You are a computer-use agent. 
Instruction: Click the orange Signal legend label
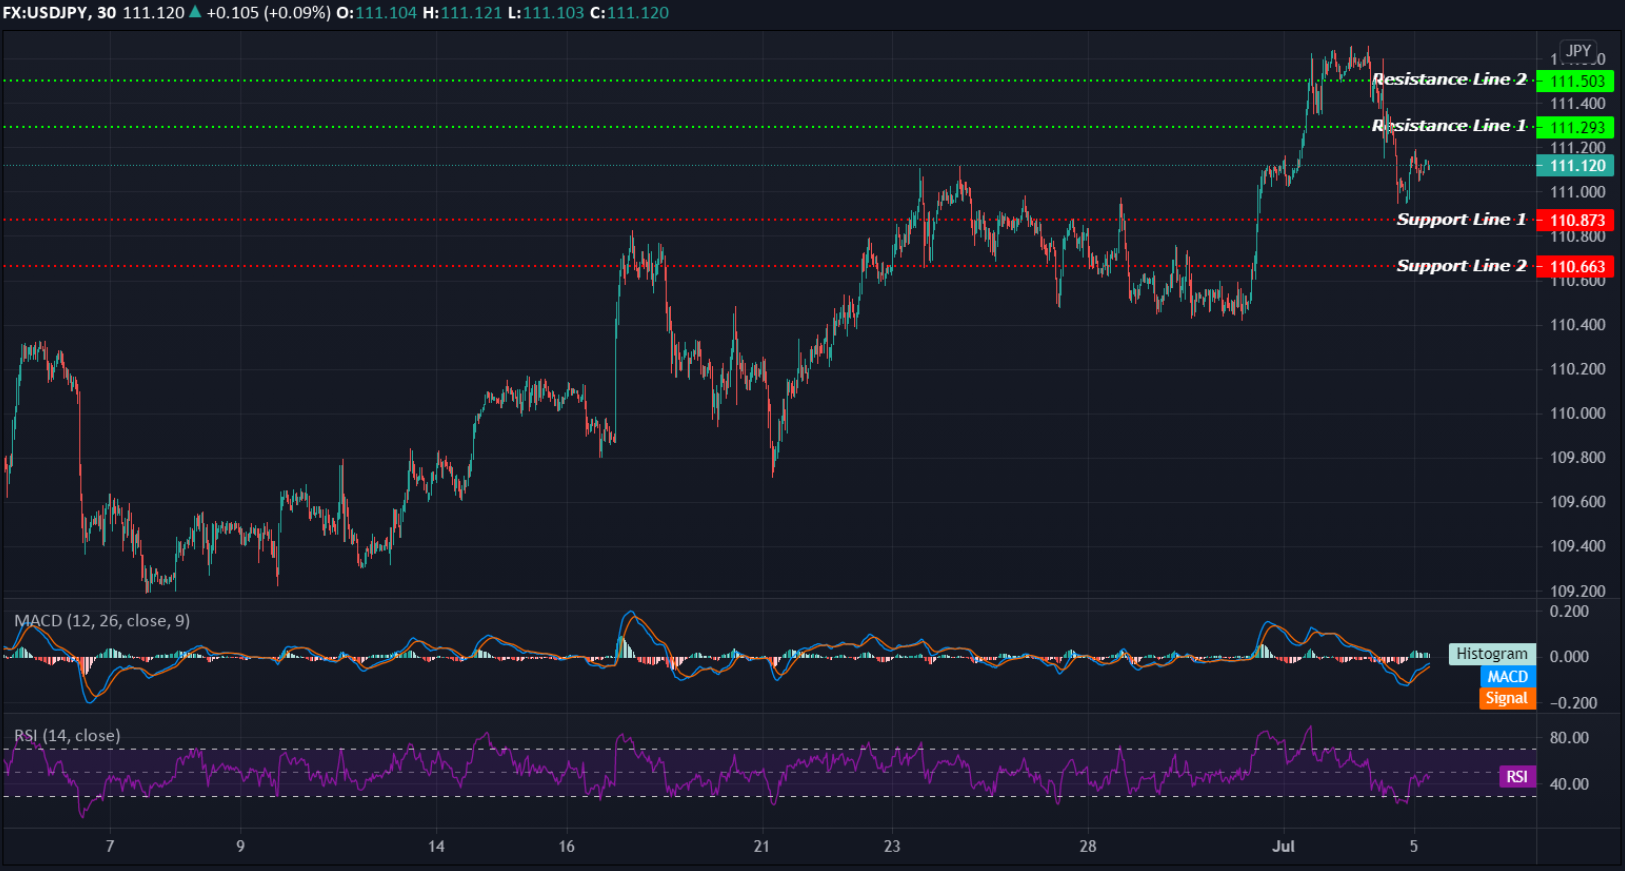1507,698
